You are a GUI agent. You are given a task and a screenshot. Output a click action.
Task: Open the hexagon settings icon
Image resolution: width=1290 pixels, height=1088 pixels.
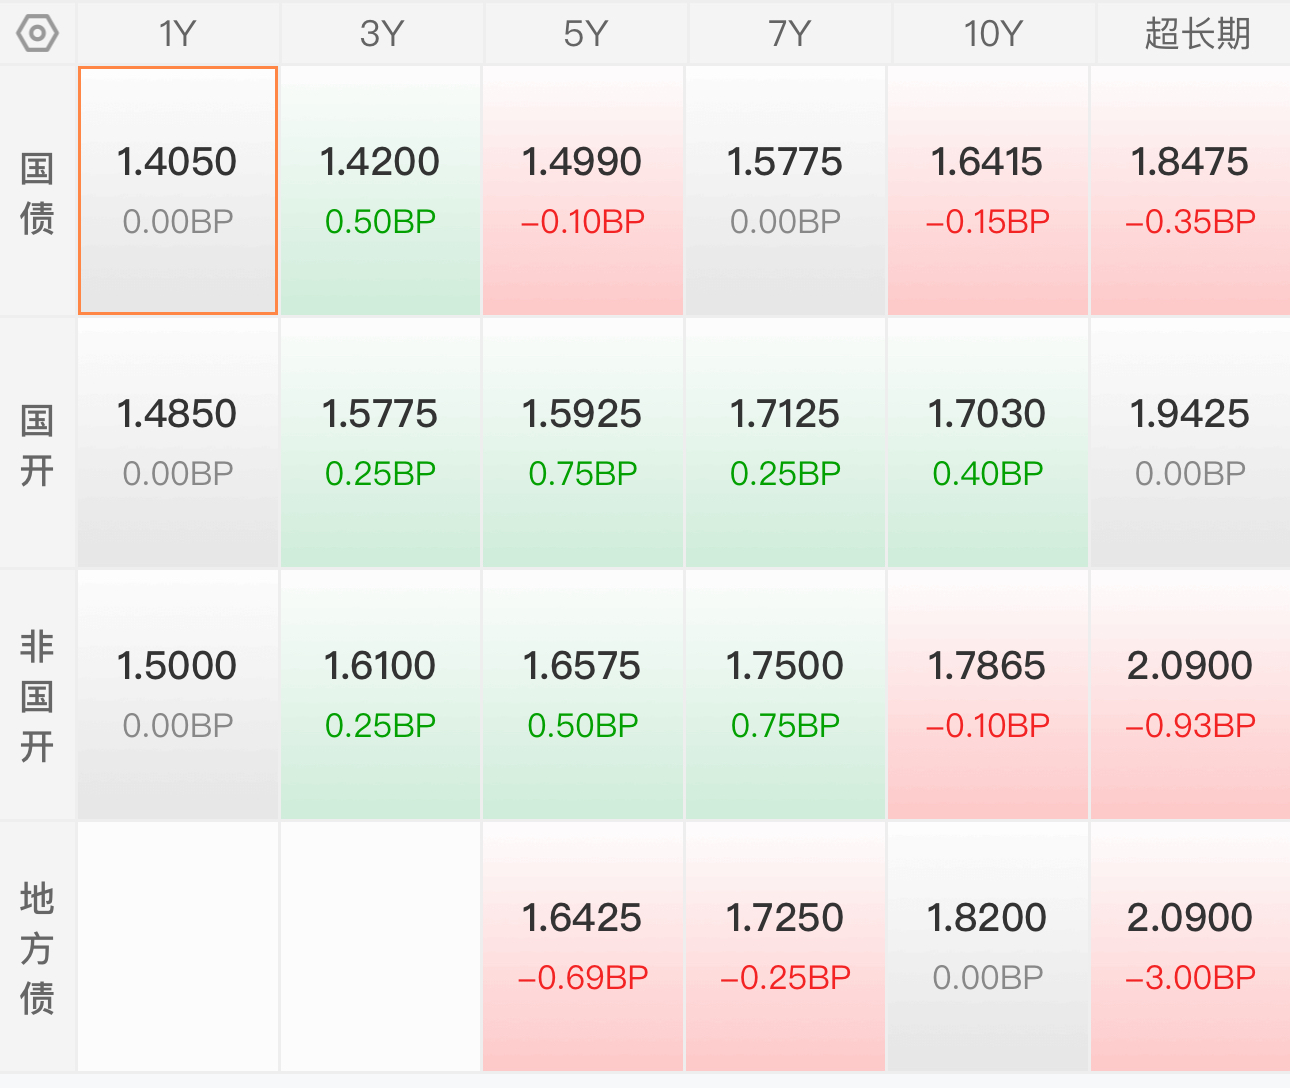point(37,33)
